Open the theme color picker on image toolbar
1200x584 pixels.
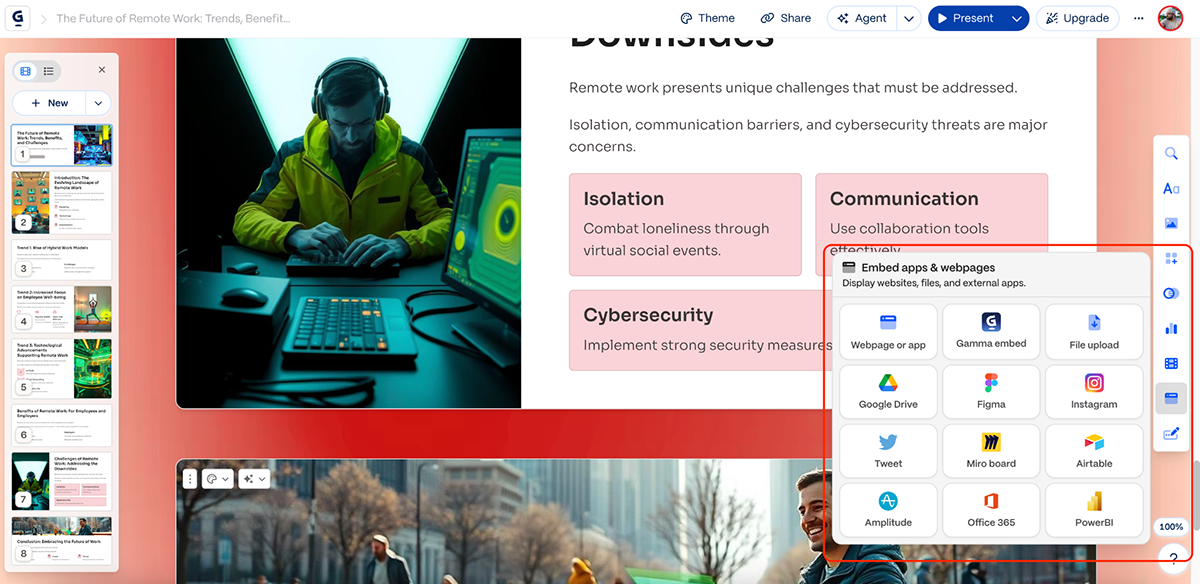point(217,478)
